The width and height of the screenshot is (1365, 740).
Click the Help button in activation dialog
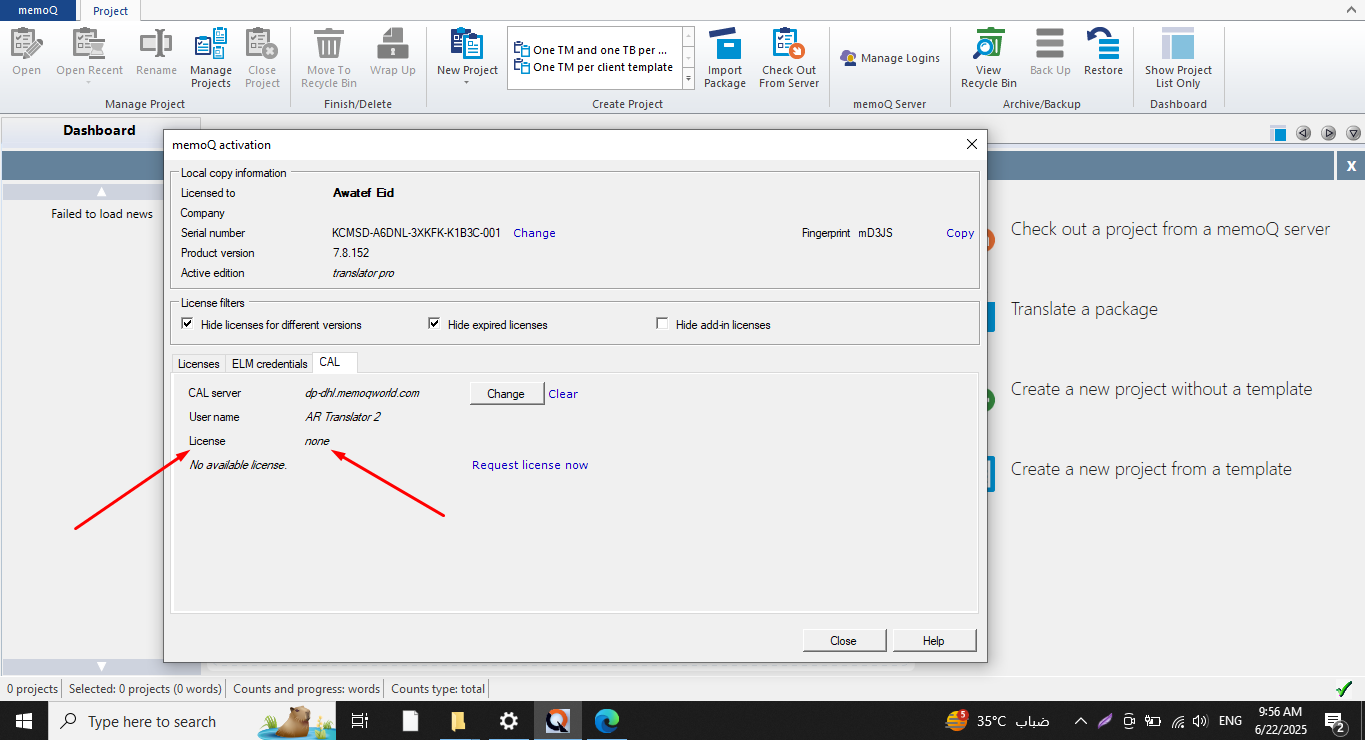(934, 641)
